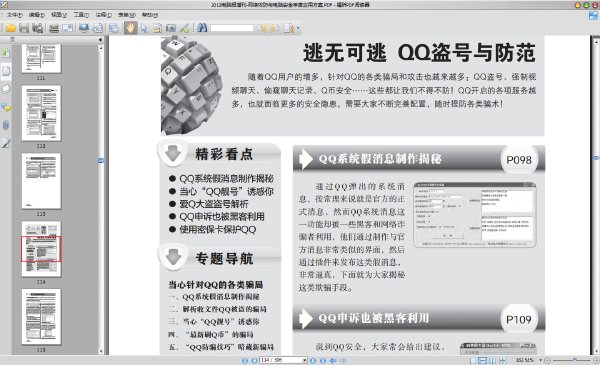Image resolution: width=600 pixels, height=365 pixels.
Task: Open the Comments panel sidebar icon
Action: tap(6, 107)
